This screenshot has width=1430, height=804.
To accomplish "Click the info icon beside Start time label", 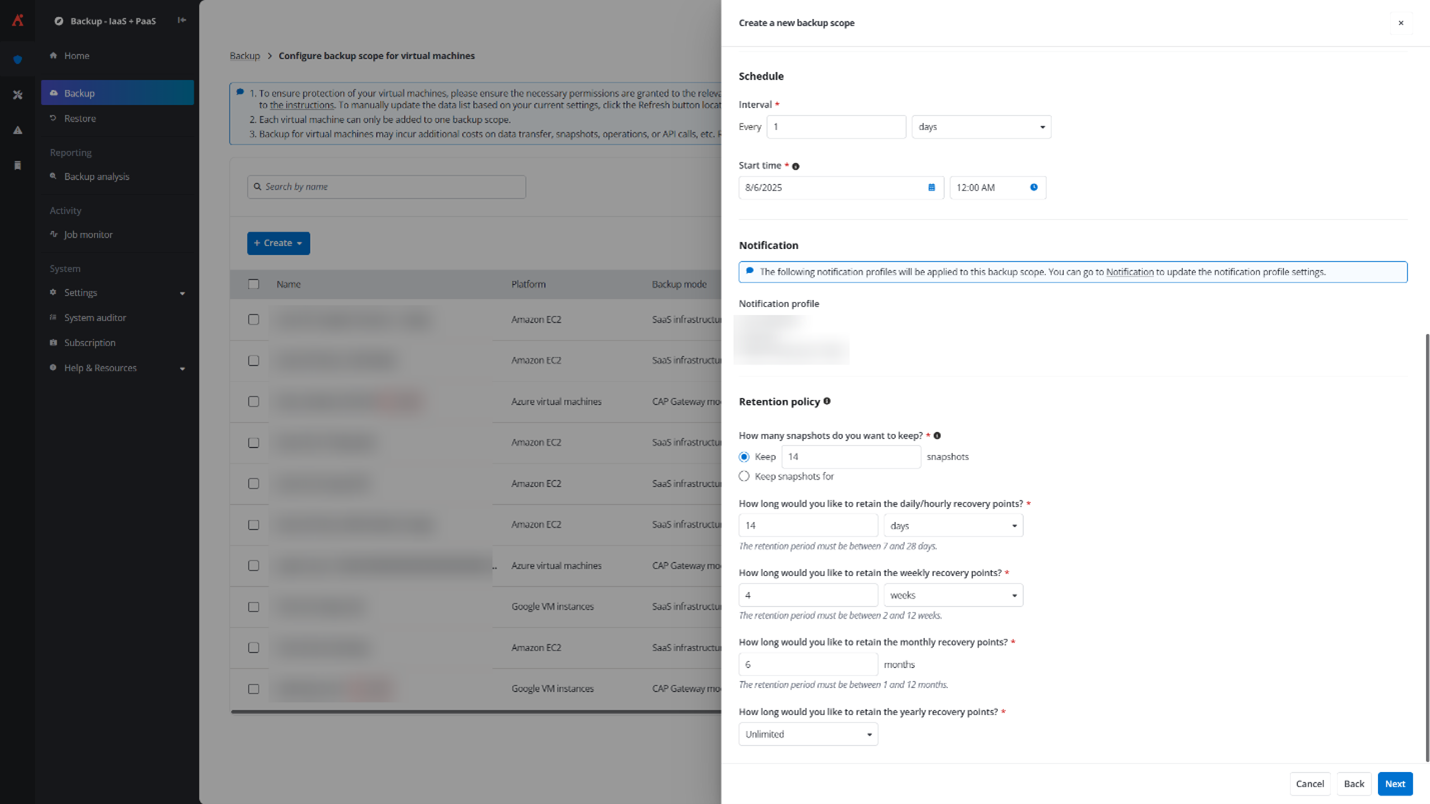I will (x=796, y=166).
